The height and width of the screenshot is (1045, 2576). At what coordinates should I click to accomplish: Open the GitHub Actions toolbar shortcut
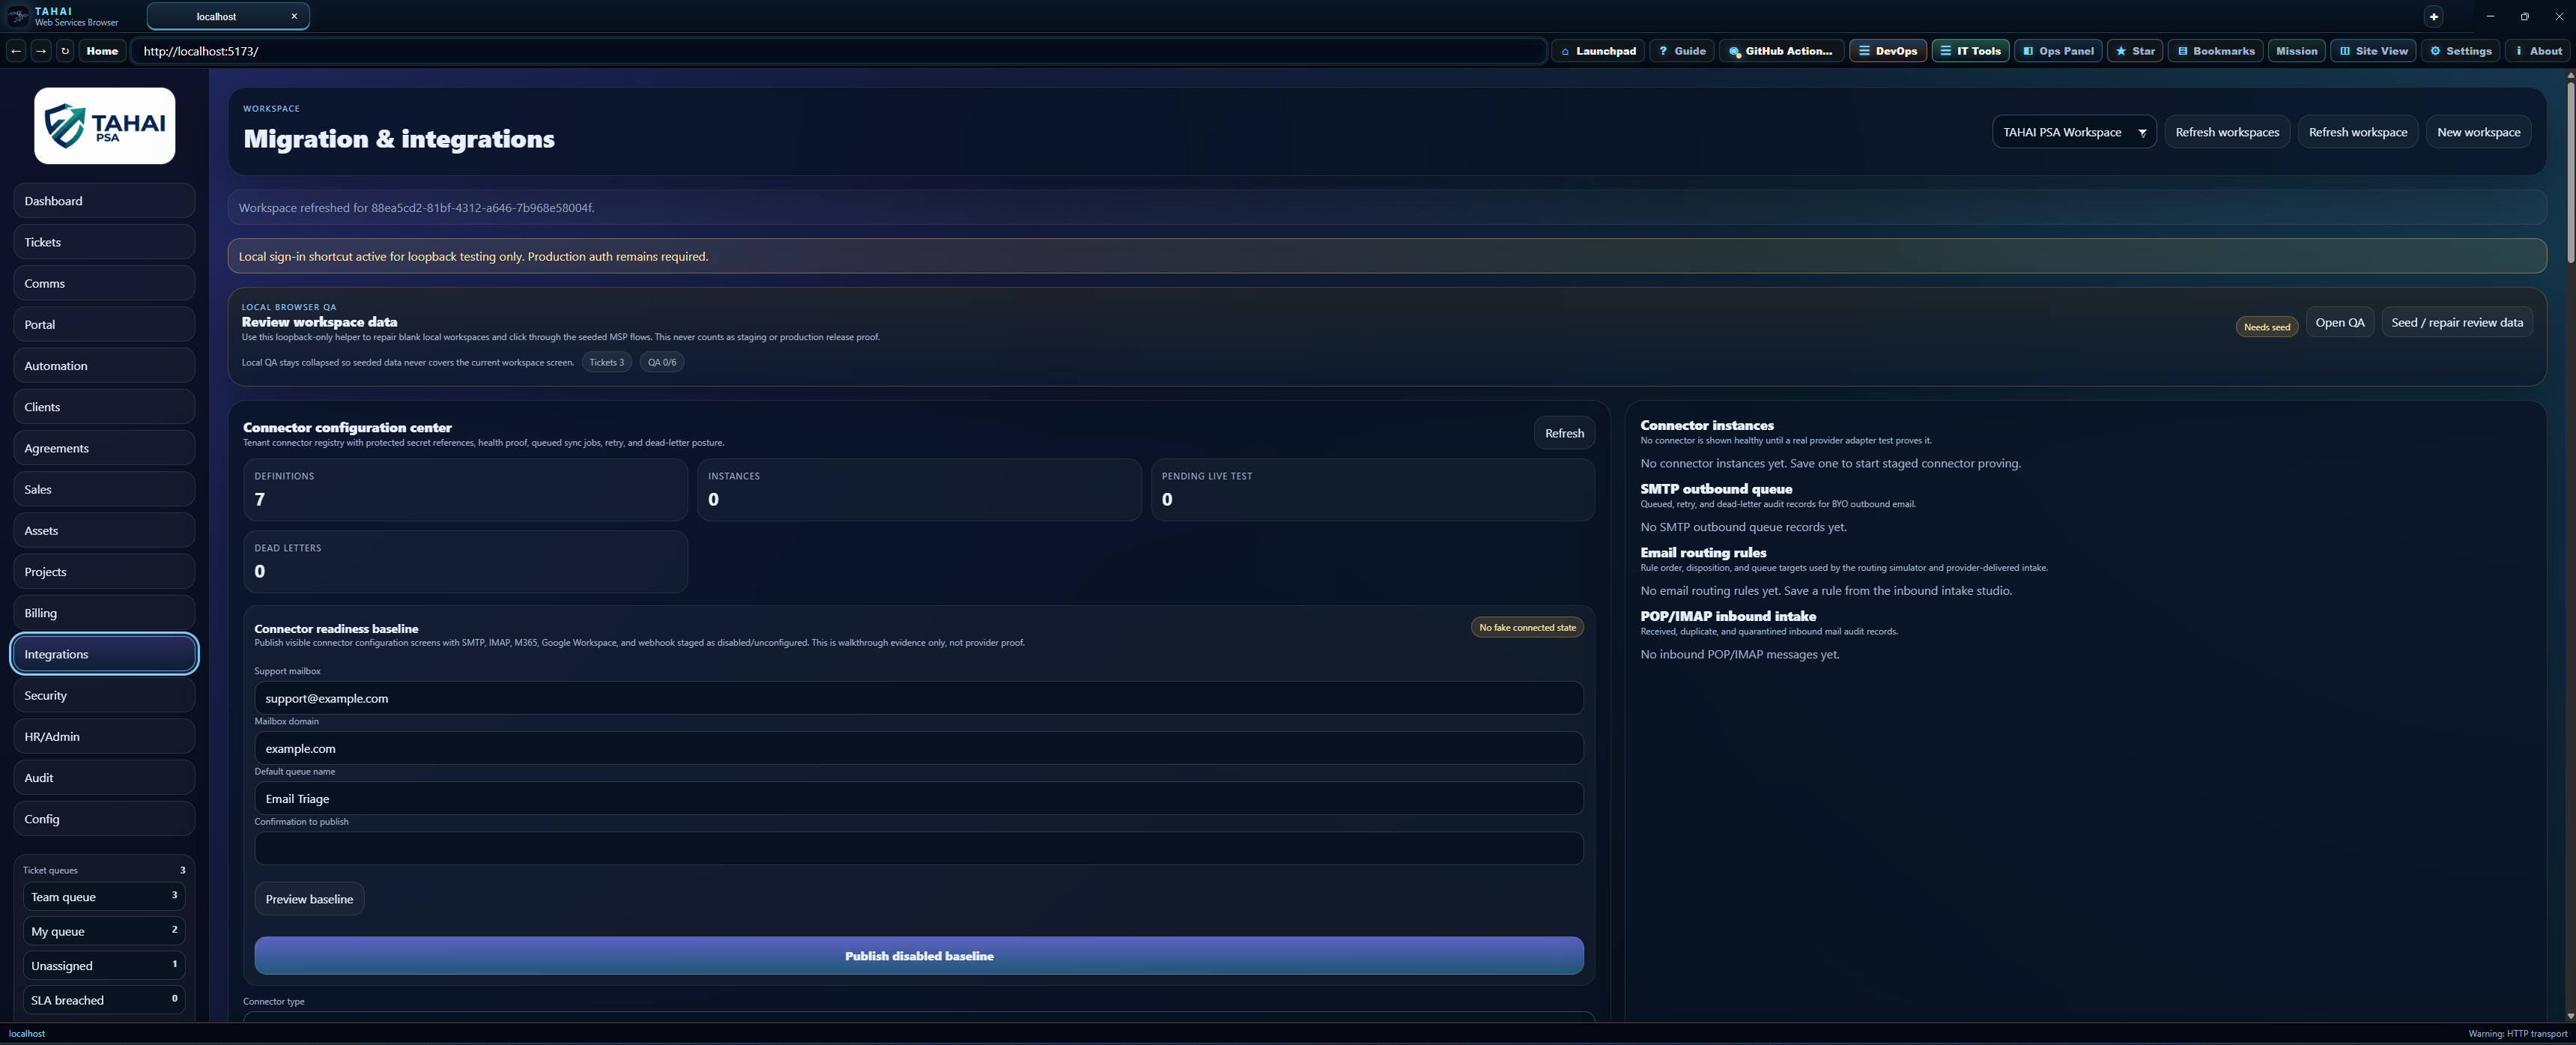click(1781, 51)
